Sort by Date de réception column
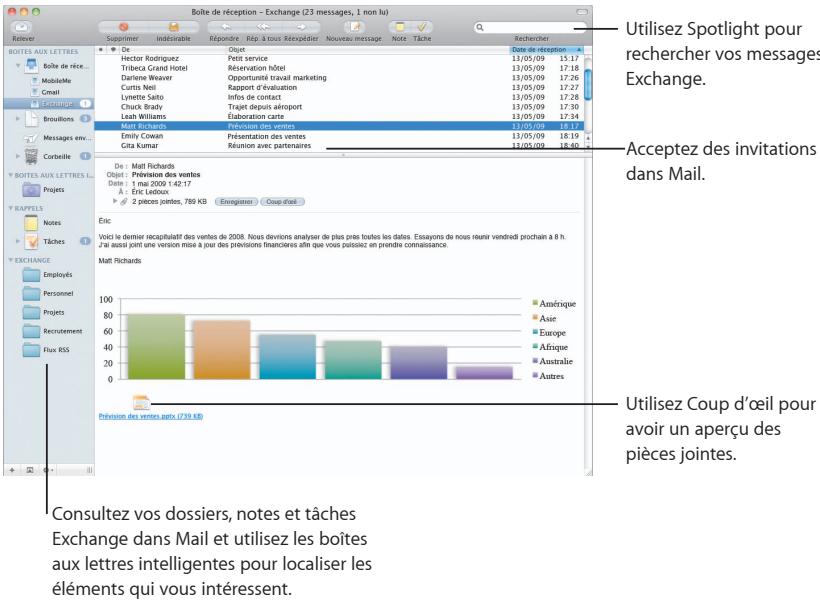Screen dimensions: 820x601 546,50
